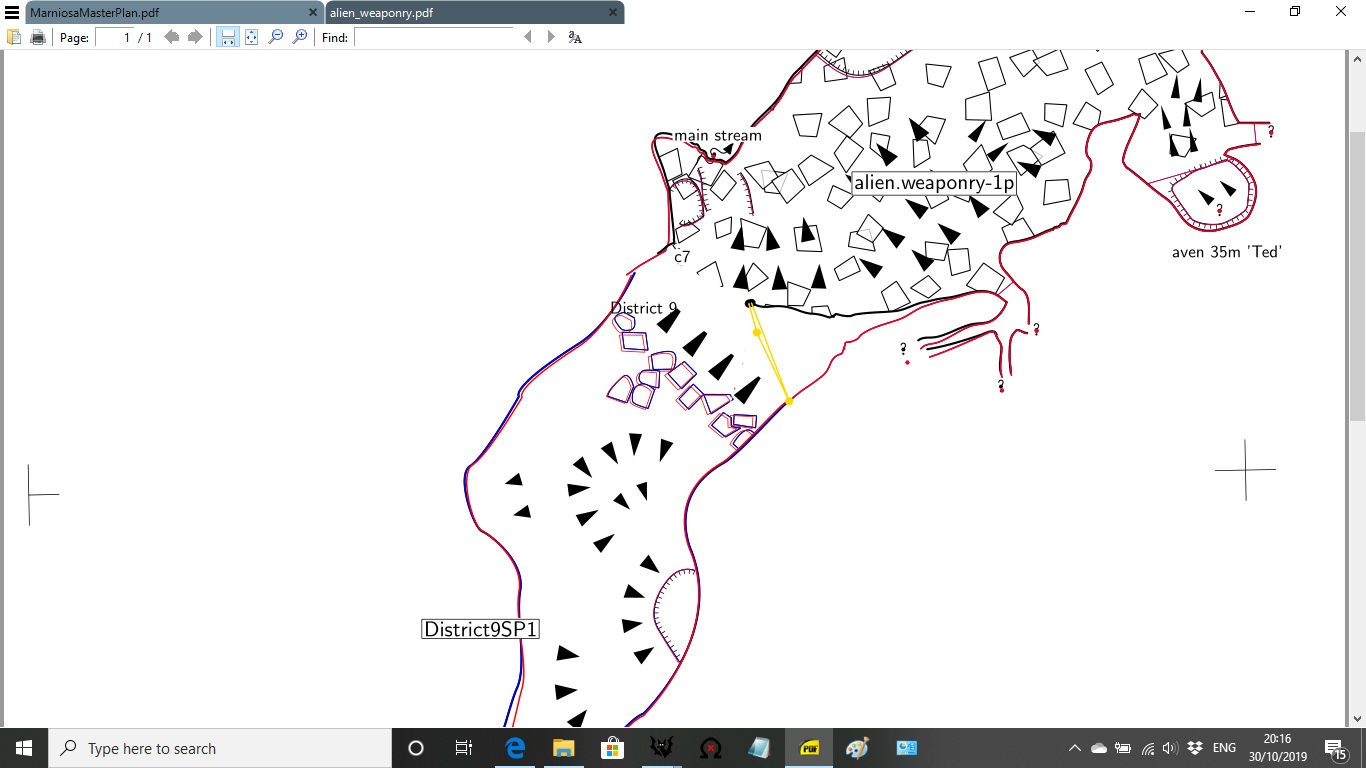Open Cortana circle icon

(416, 748)
